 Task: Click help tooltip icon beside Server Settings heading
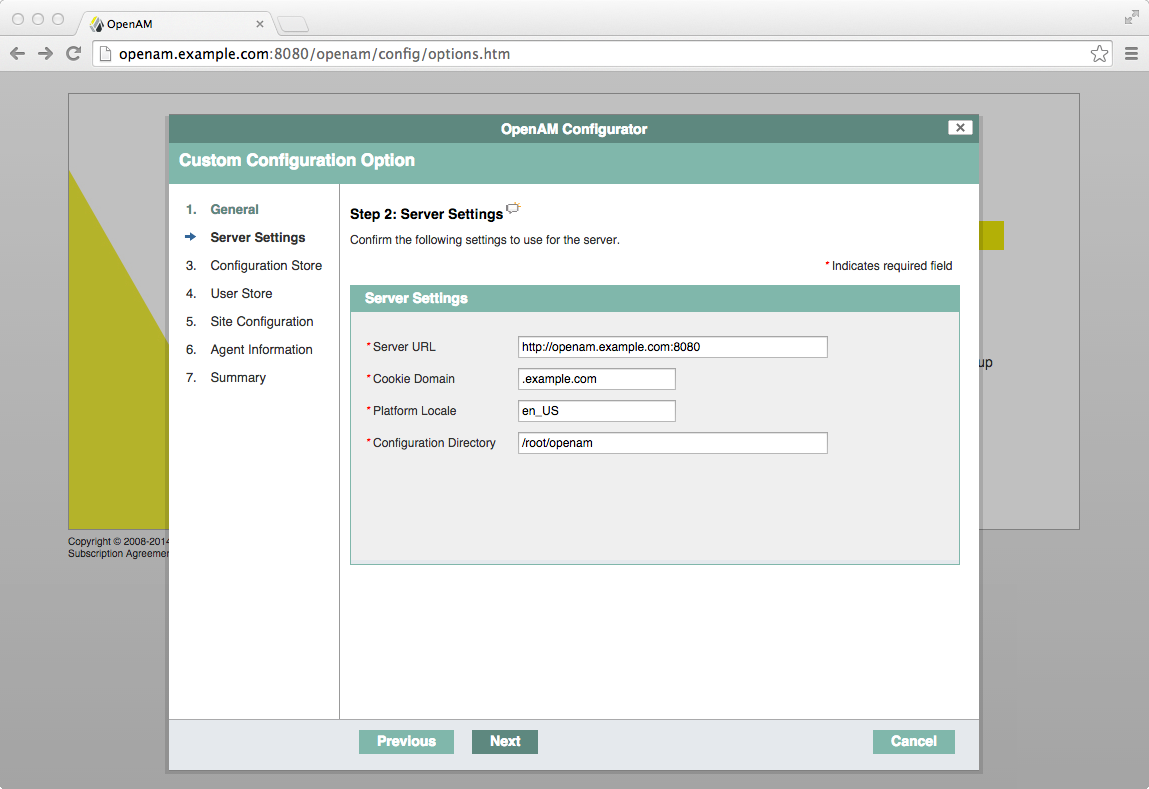[x=513, y=208]
